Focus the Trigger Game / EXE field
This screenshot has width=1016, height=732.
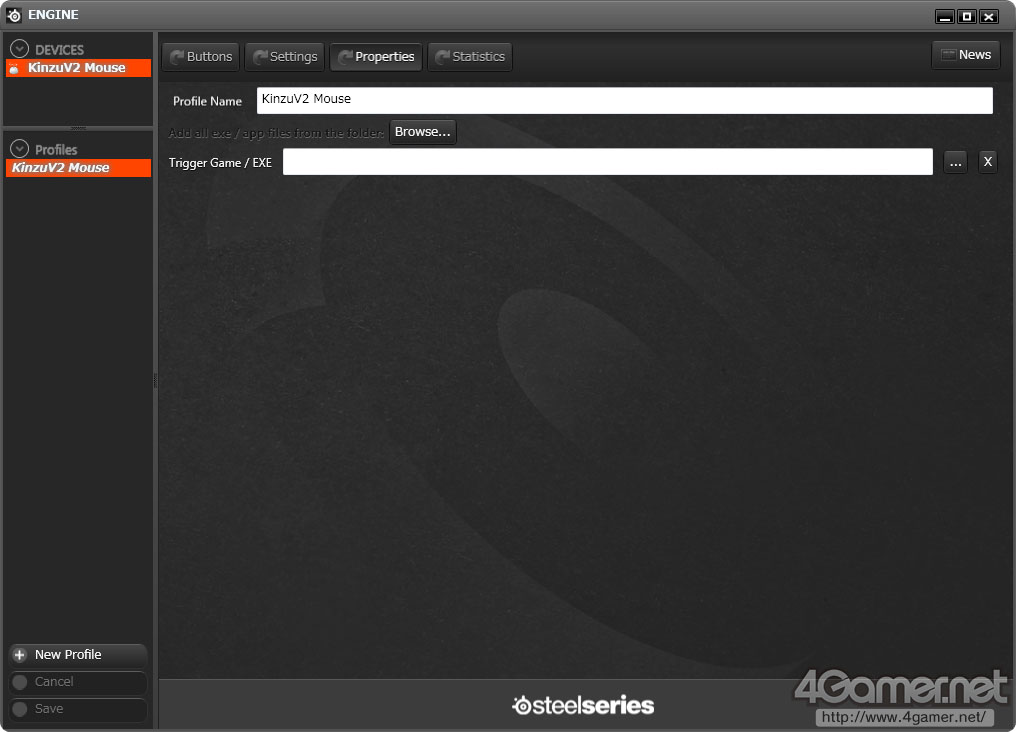point(608,162)
